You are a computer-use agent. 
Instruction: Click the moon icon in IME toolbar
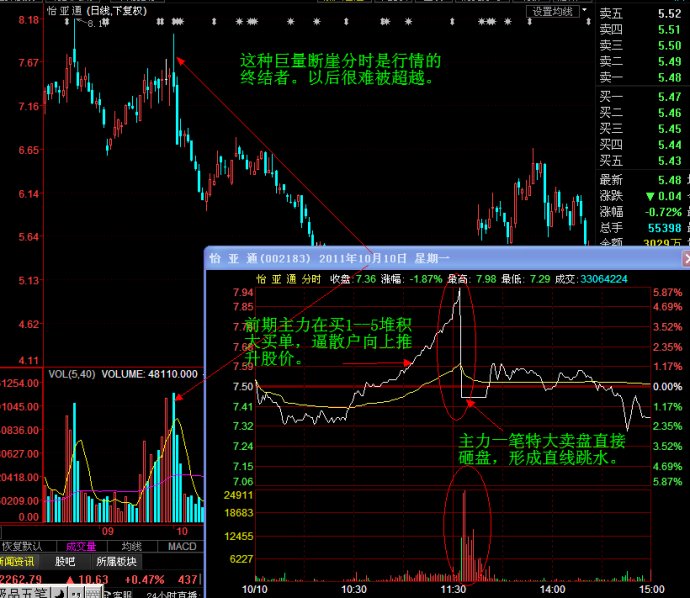pos(61,592)
